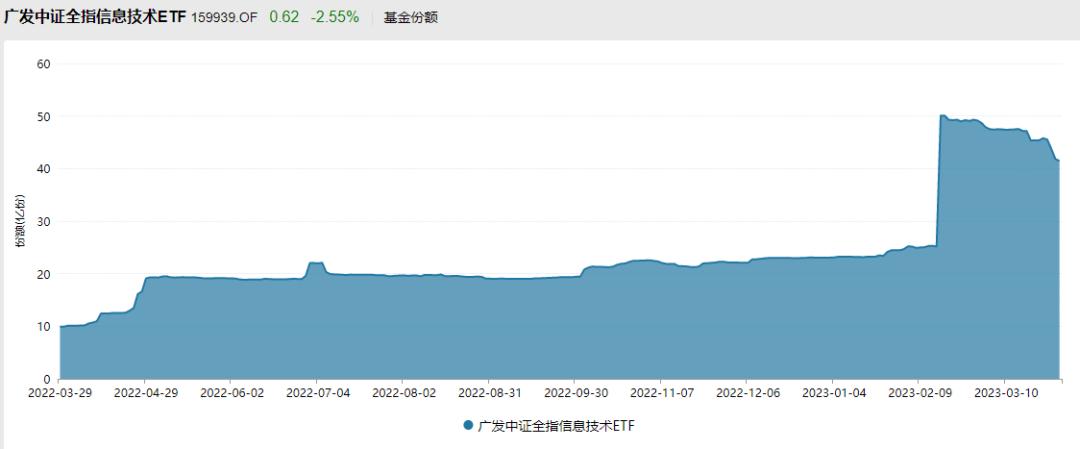Viewport: 1080px width, 449px height.
Task: Click the 份额(亿份) y-axis title
Action: [21, 221]
